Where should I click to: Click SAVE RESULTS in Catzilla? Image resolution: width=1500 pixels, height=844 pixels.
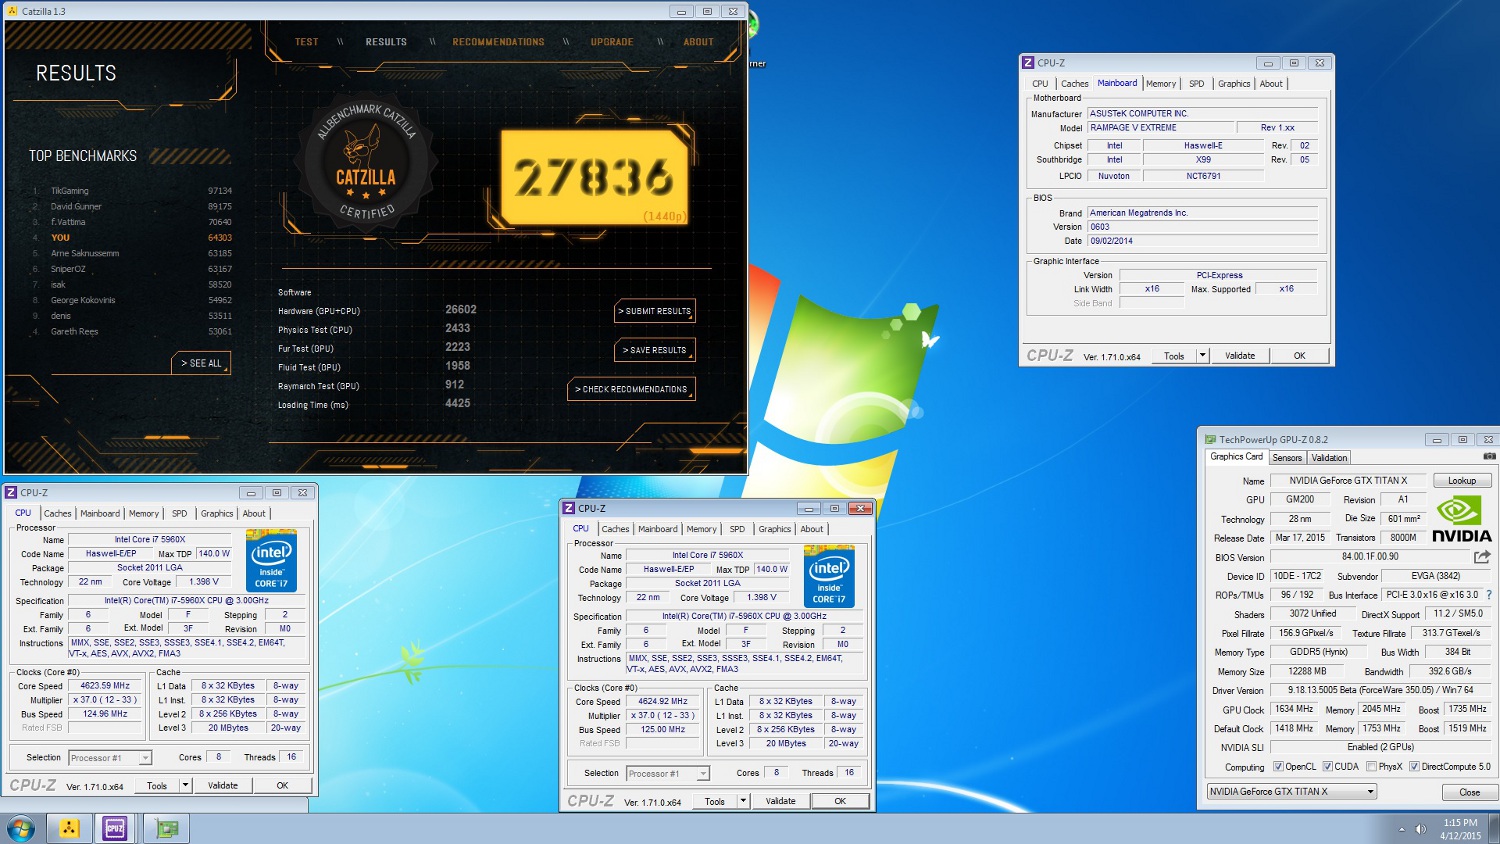655,350
